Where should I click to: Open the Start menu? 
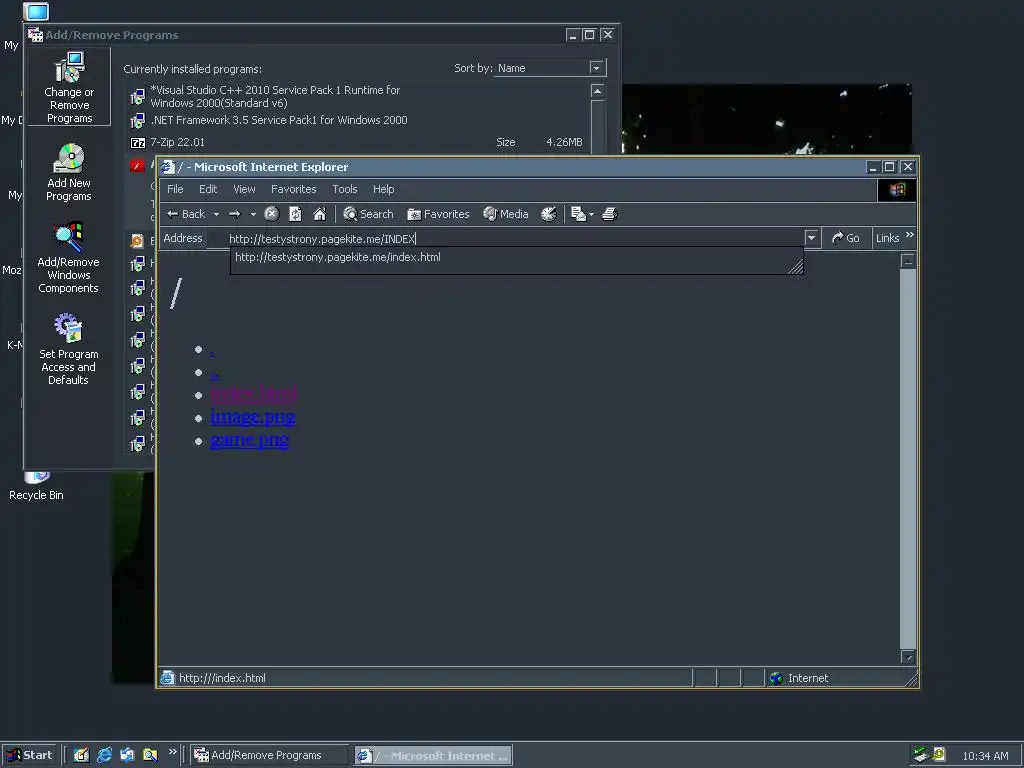29,755
